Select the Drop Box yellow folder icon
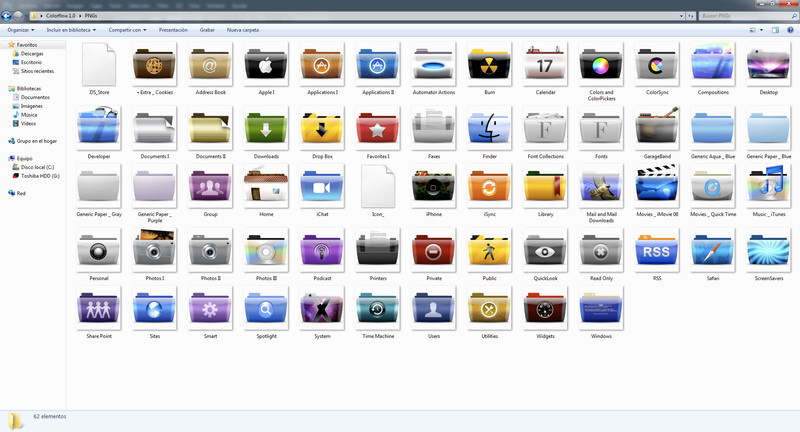The width and height of the screenshot is (800, 432). (321, 129)
